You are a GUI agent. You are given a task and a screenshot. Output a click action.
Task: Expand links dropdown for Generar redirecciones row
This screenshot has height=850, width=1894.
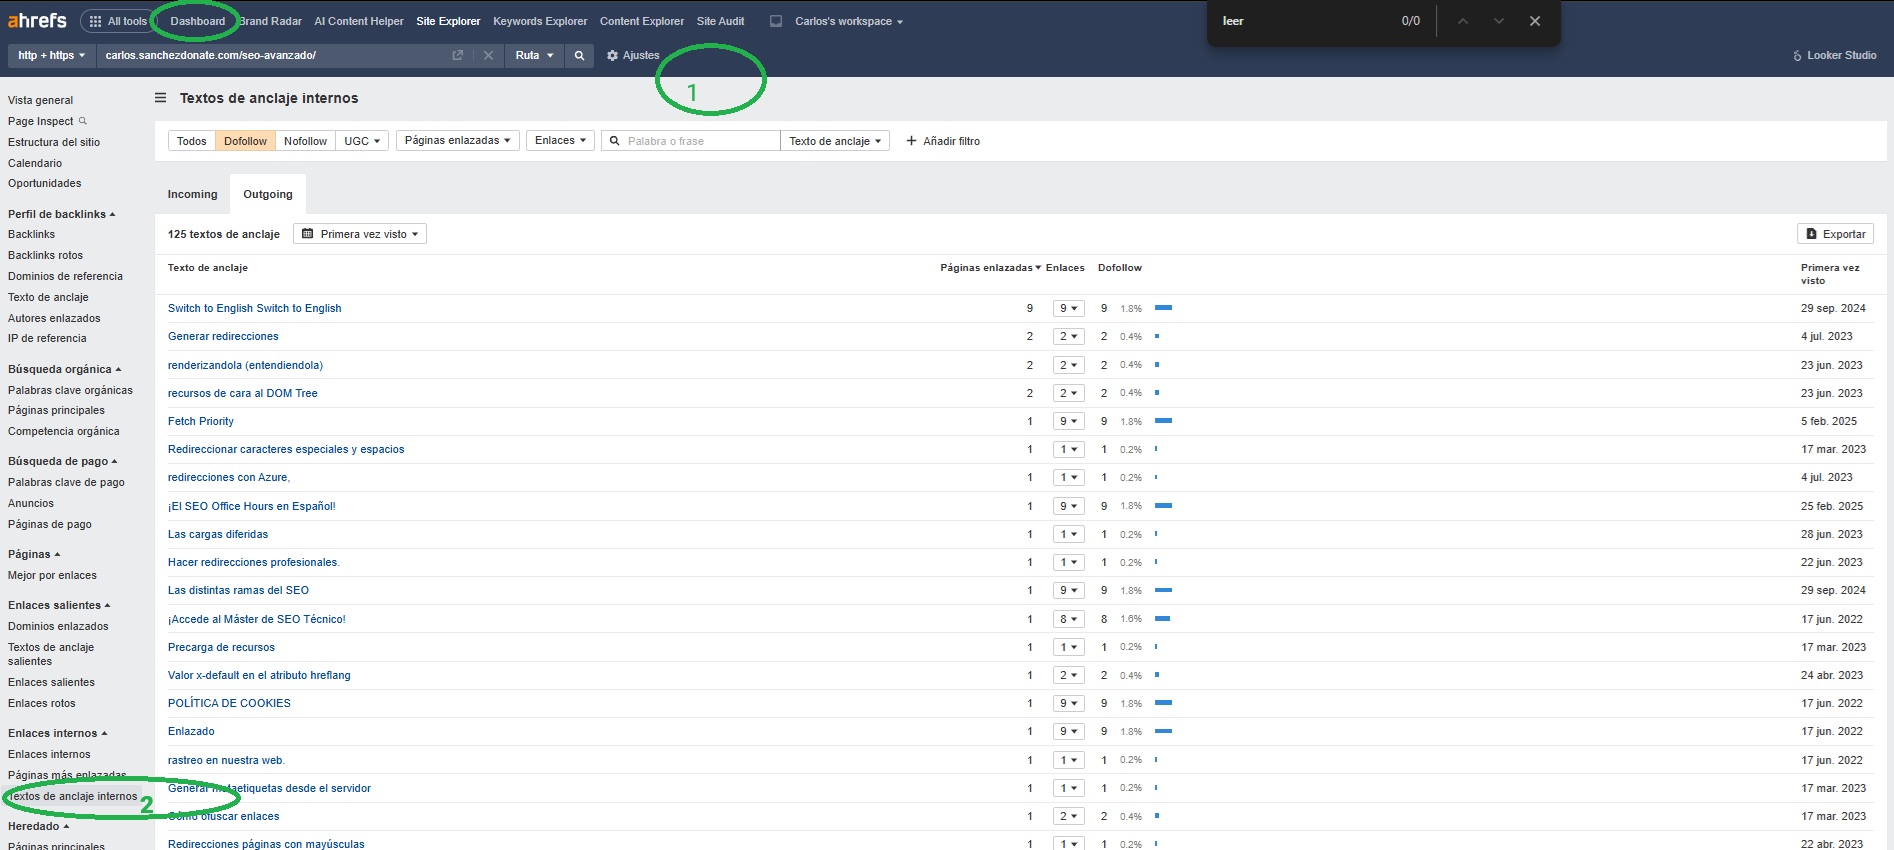1068,337
